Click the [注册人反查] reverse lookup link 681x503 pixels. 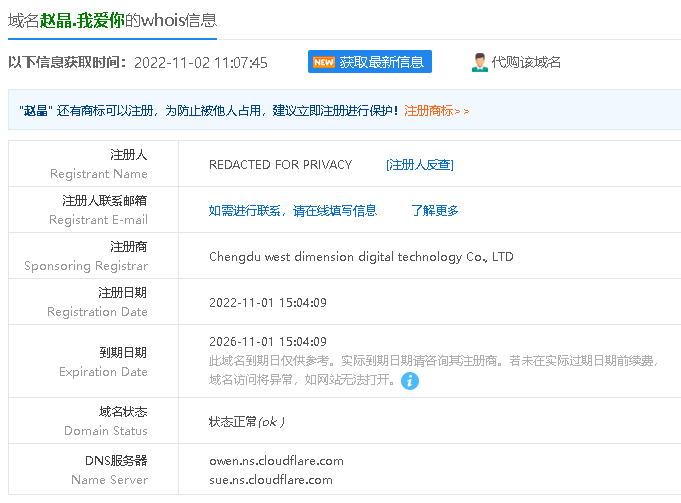[419, 164]
